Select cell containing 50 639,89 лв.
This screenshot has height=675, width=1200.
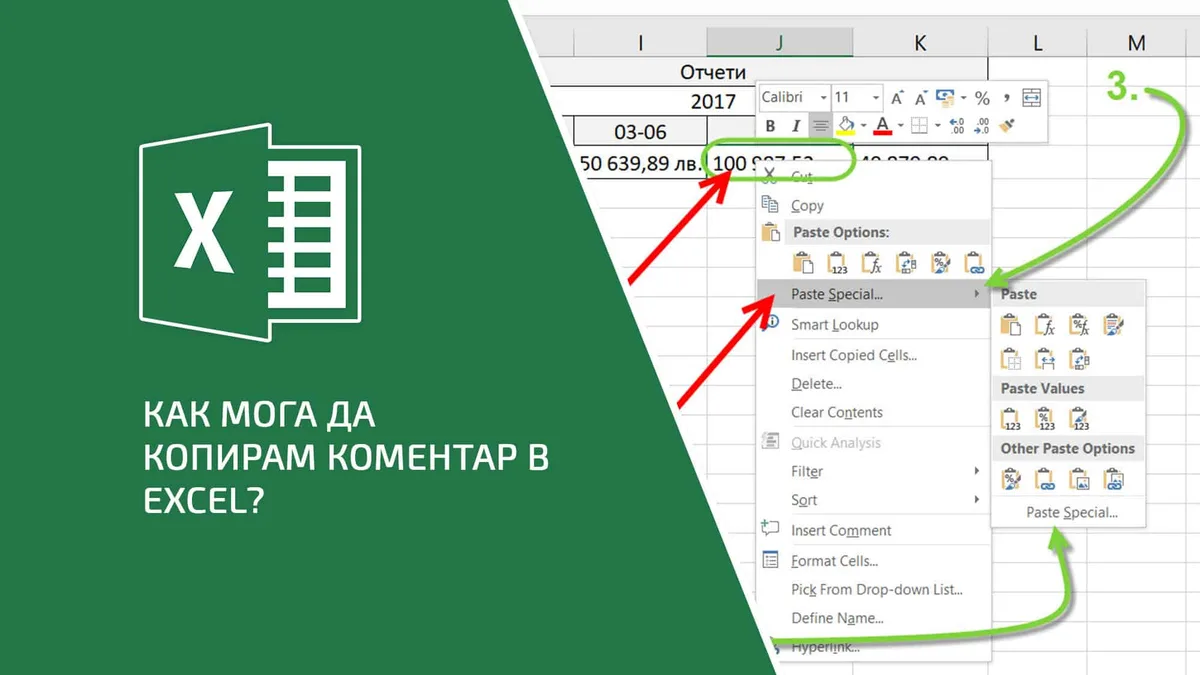coord(640,161)
